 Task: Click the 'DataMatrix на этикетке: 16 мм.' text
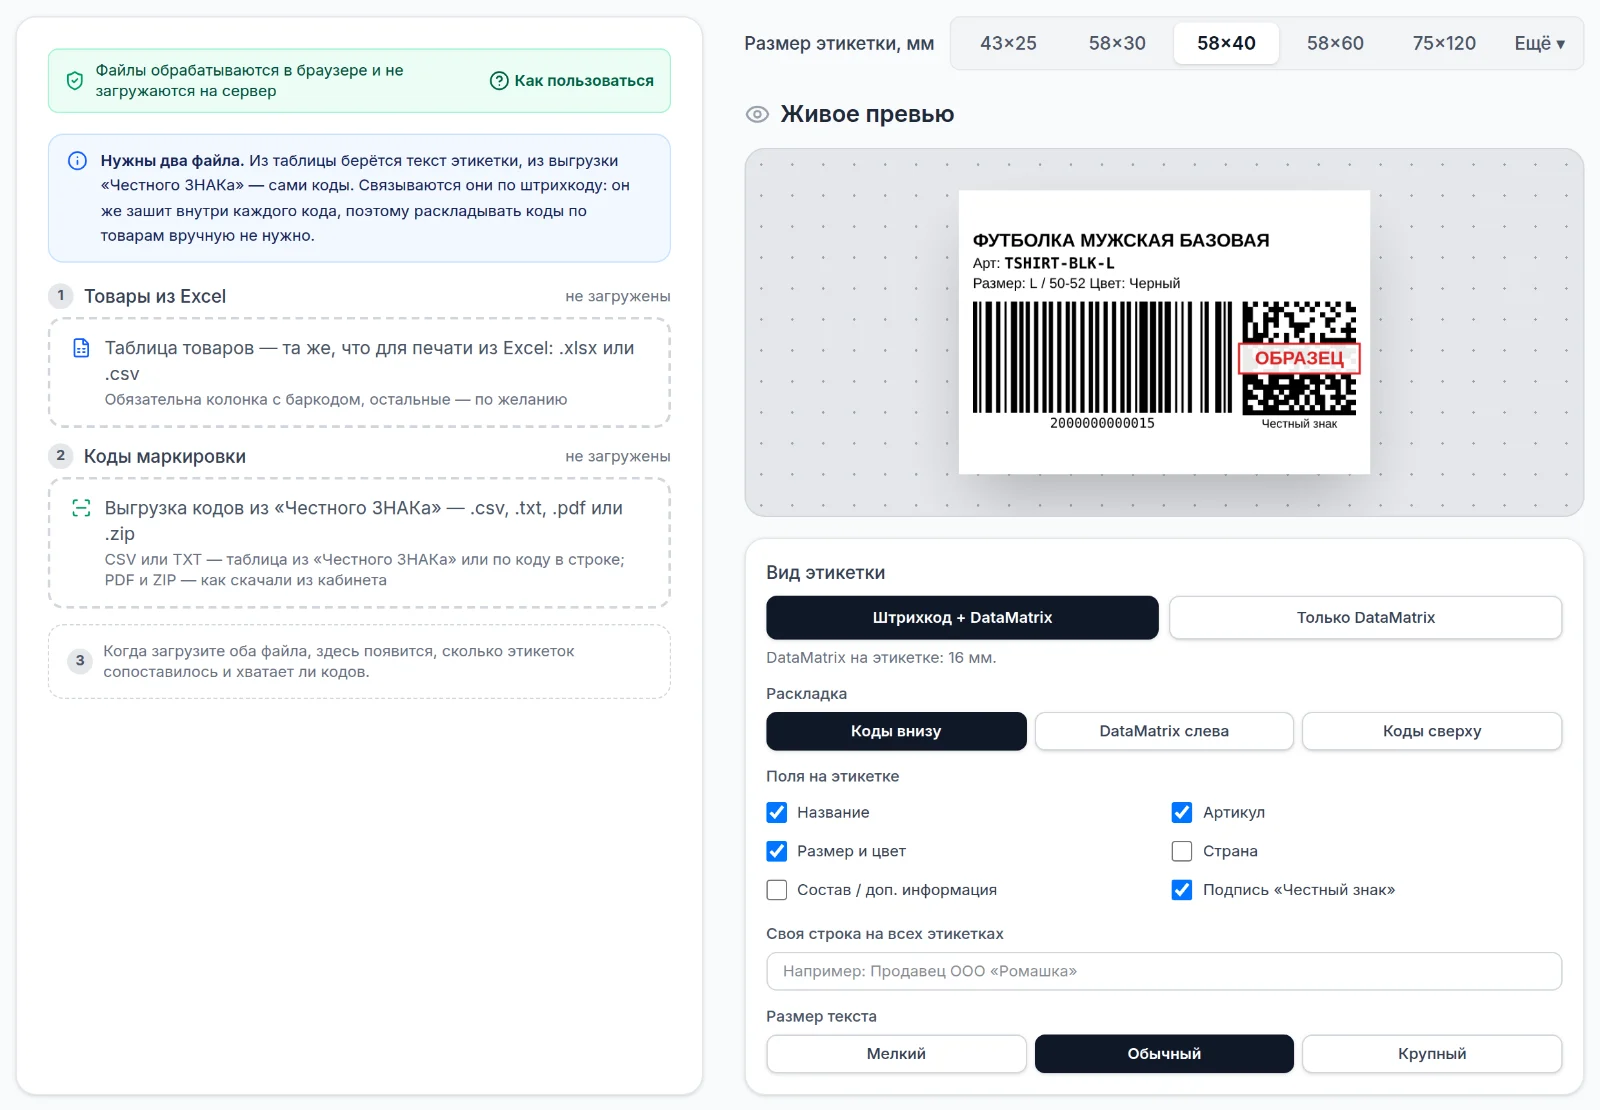tap(881, 658)
